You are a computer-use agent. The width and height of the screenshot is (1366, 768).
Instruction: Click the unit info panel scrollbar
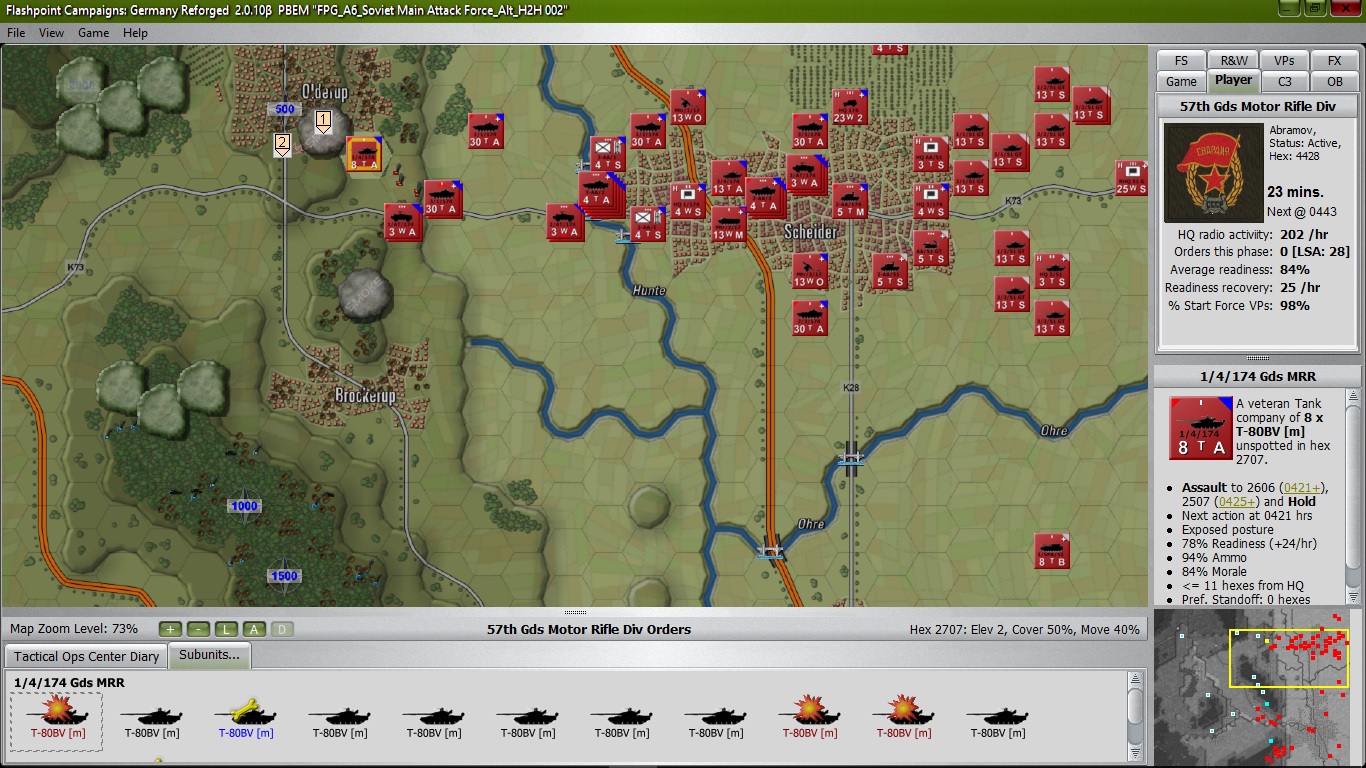1354,495
